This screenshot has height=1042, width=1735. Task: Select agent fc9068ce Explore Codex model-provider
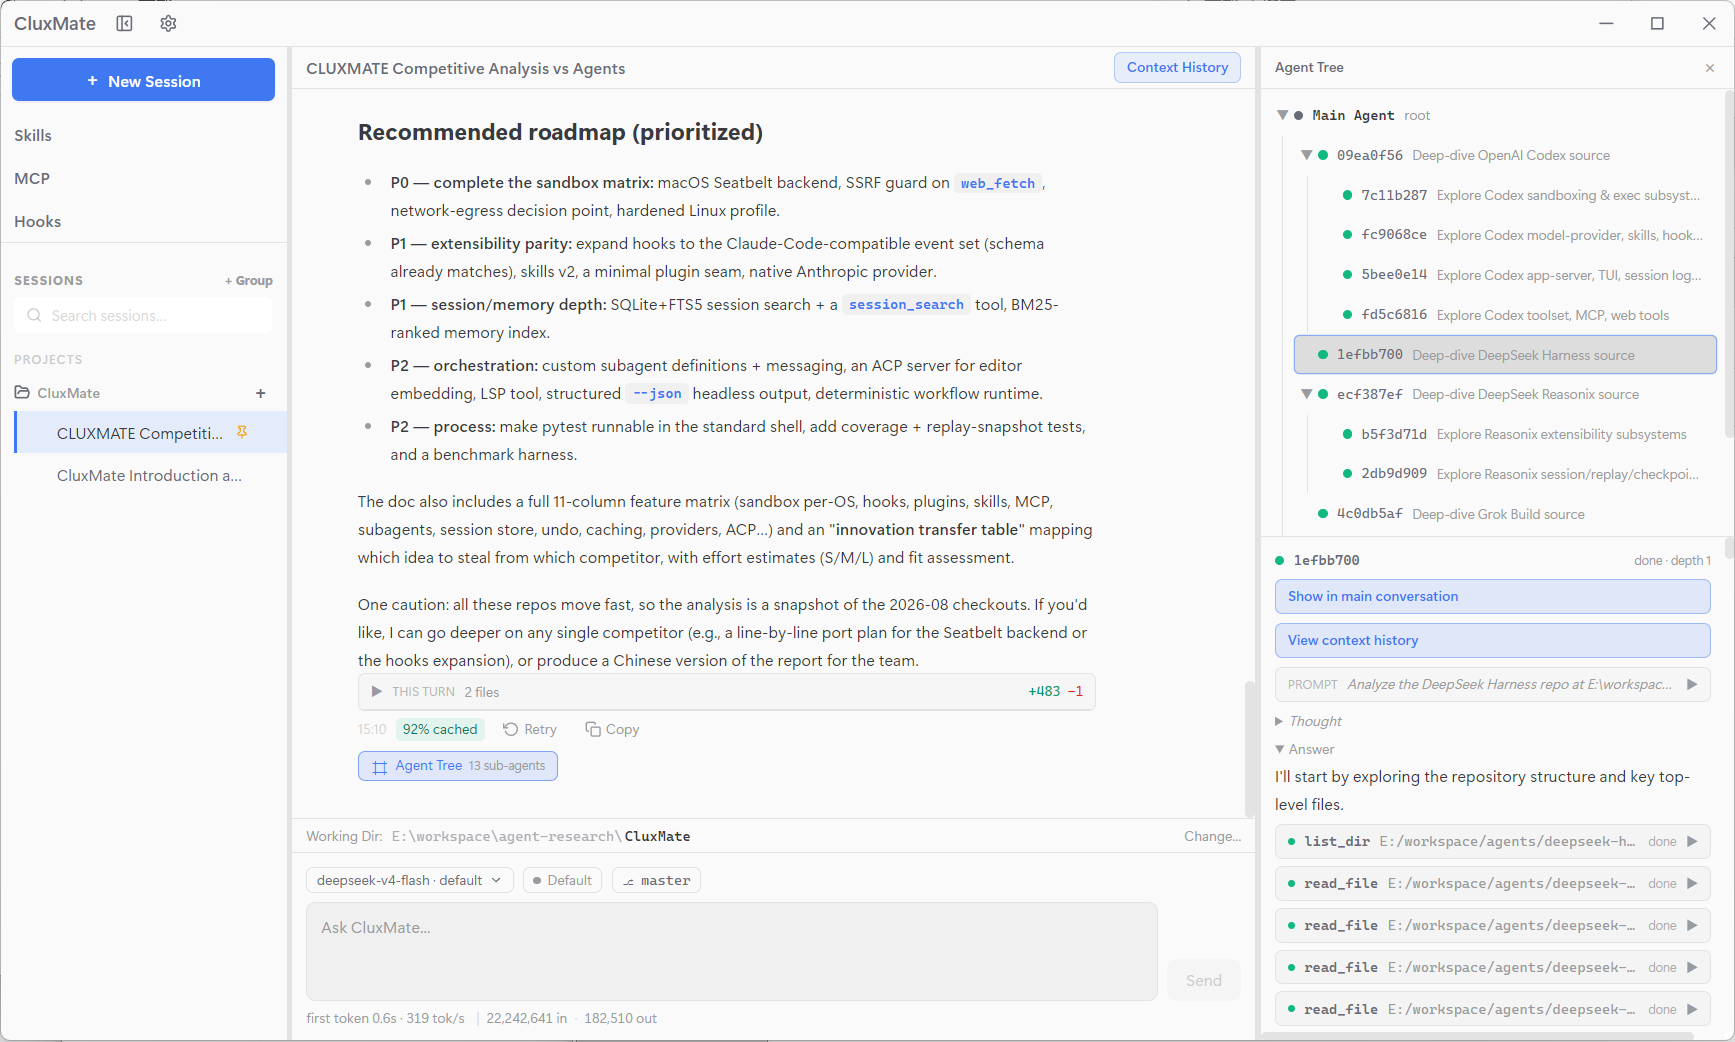pyautogui.click(x=1520, y=235)
